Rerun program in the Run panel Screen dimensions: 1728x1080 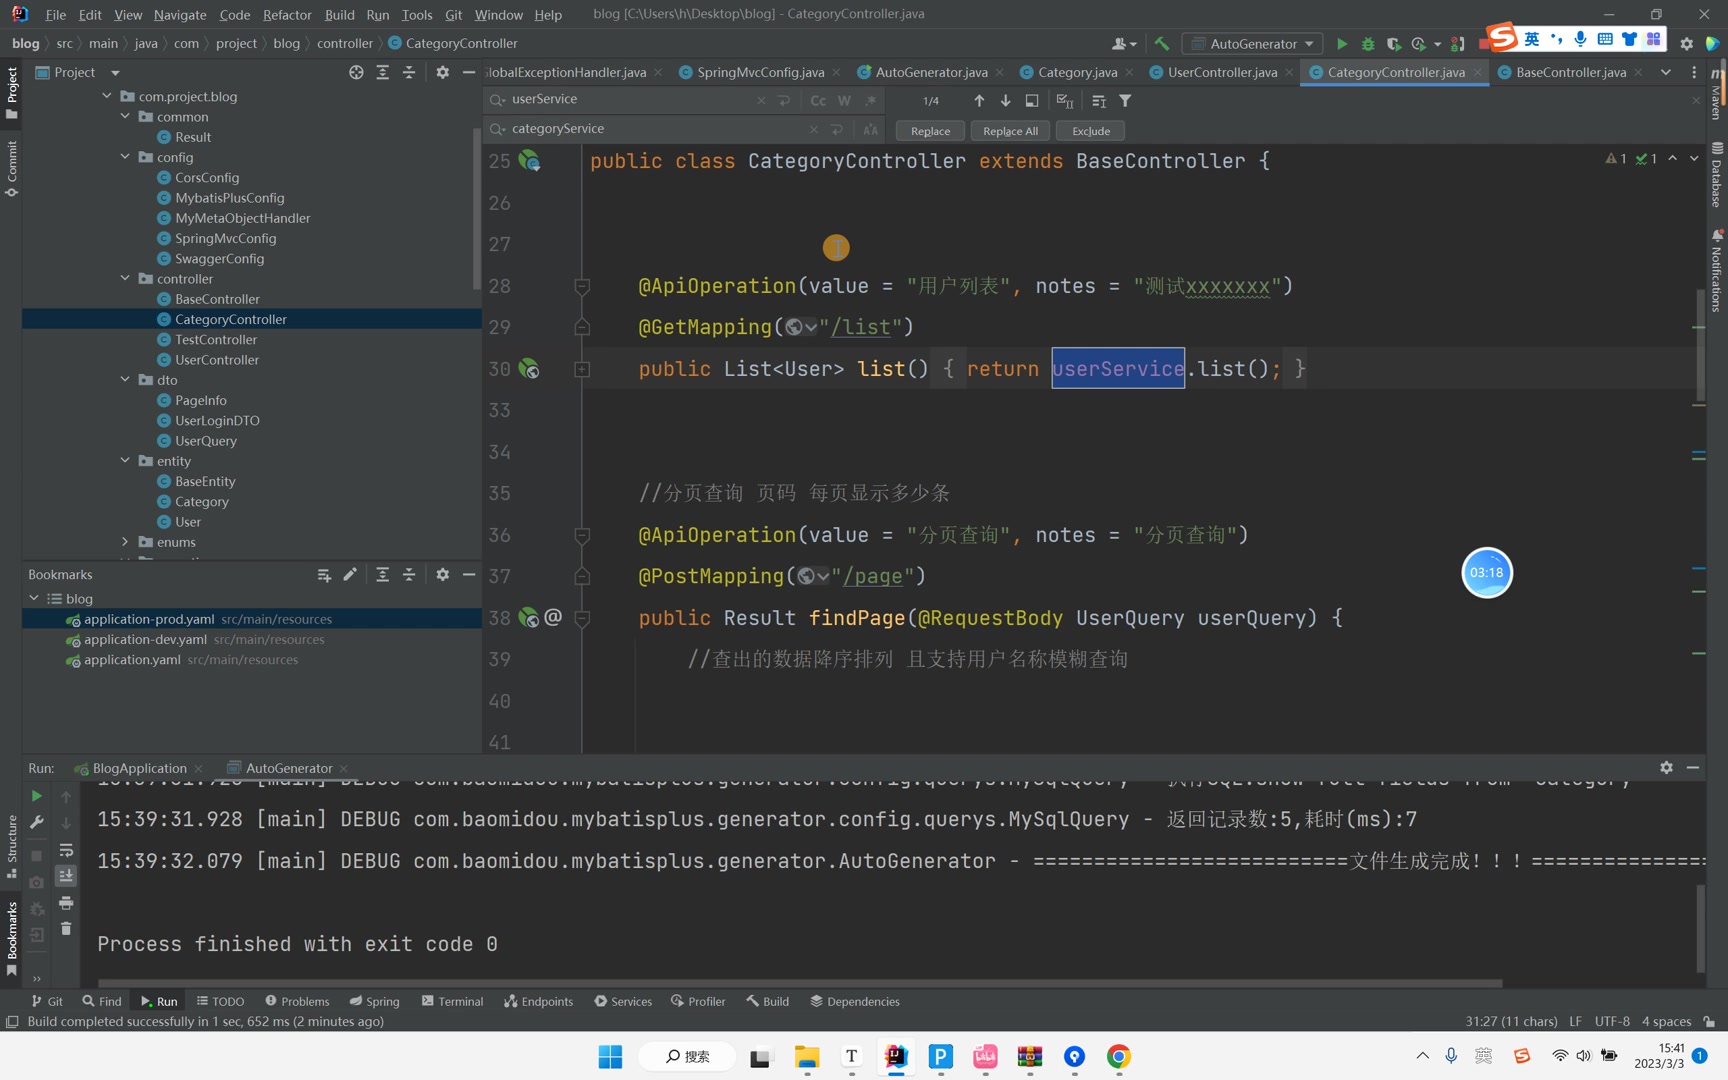click(x=37, y=796)
